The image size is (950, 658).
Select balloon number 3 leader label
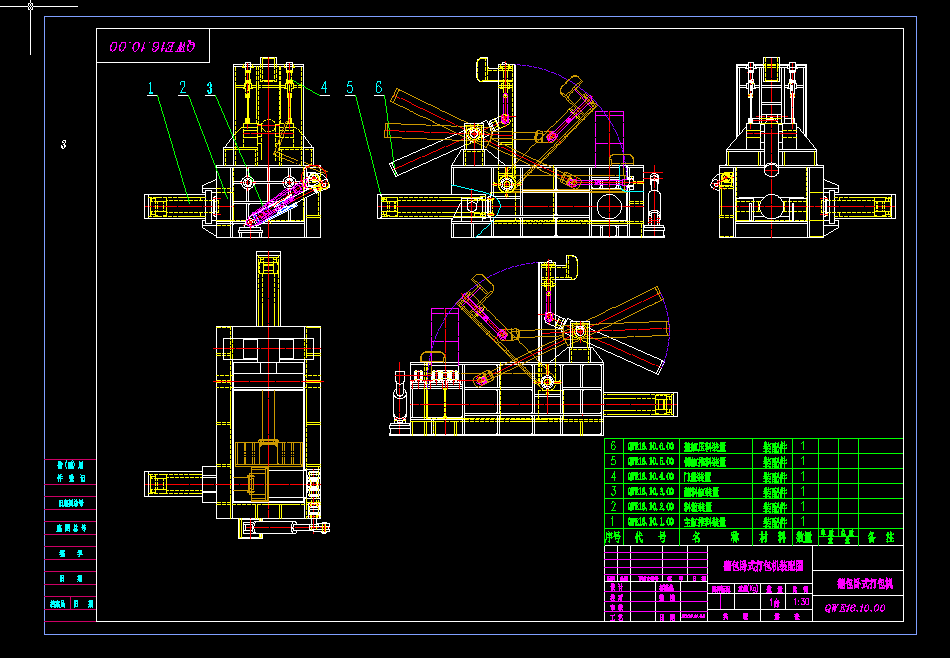(208, 88)
